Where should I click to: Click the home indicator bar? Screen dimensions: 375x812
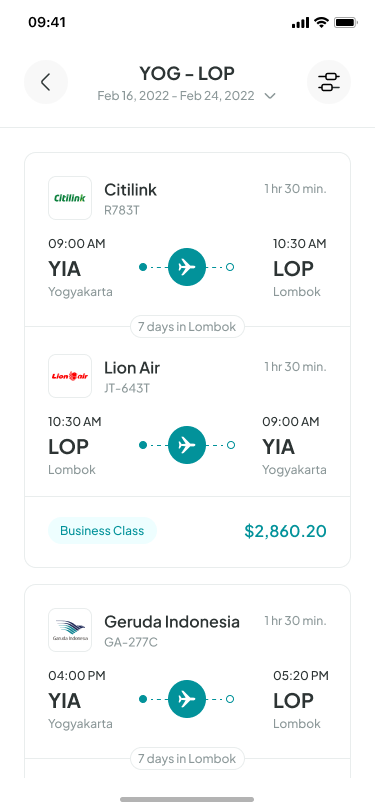coord(187,800)
